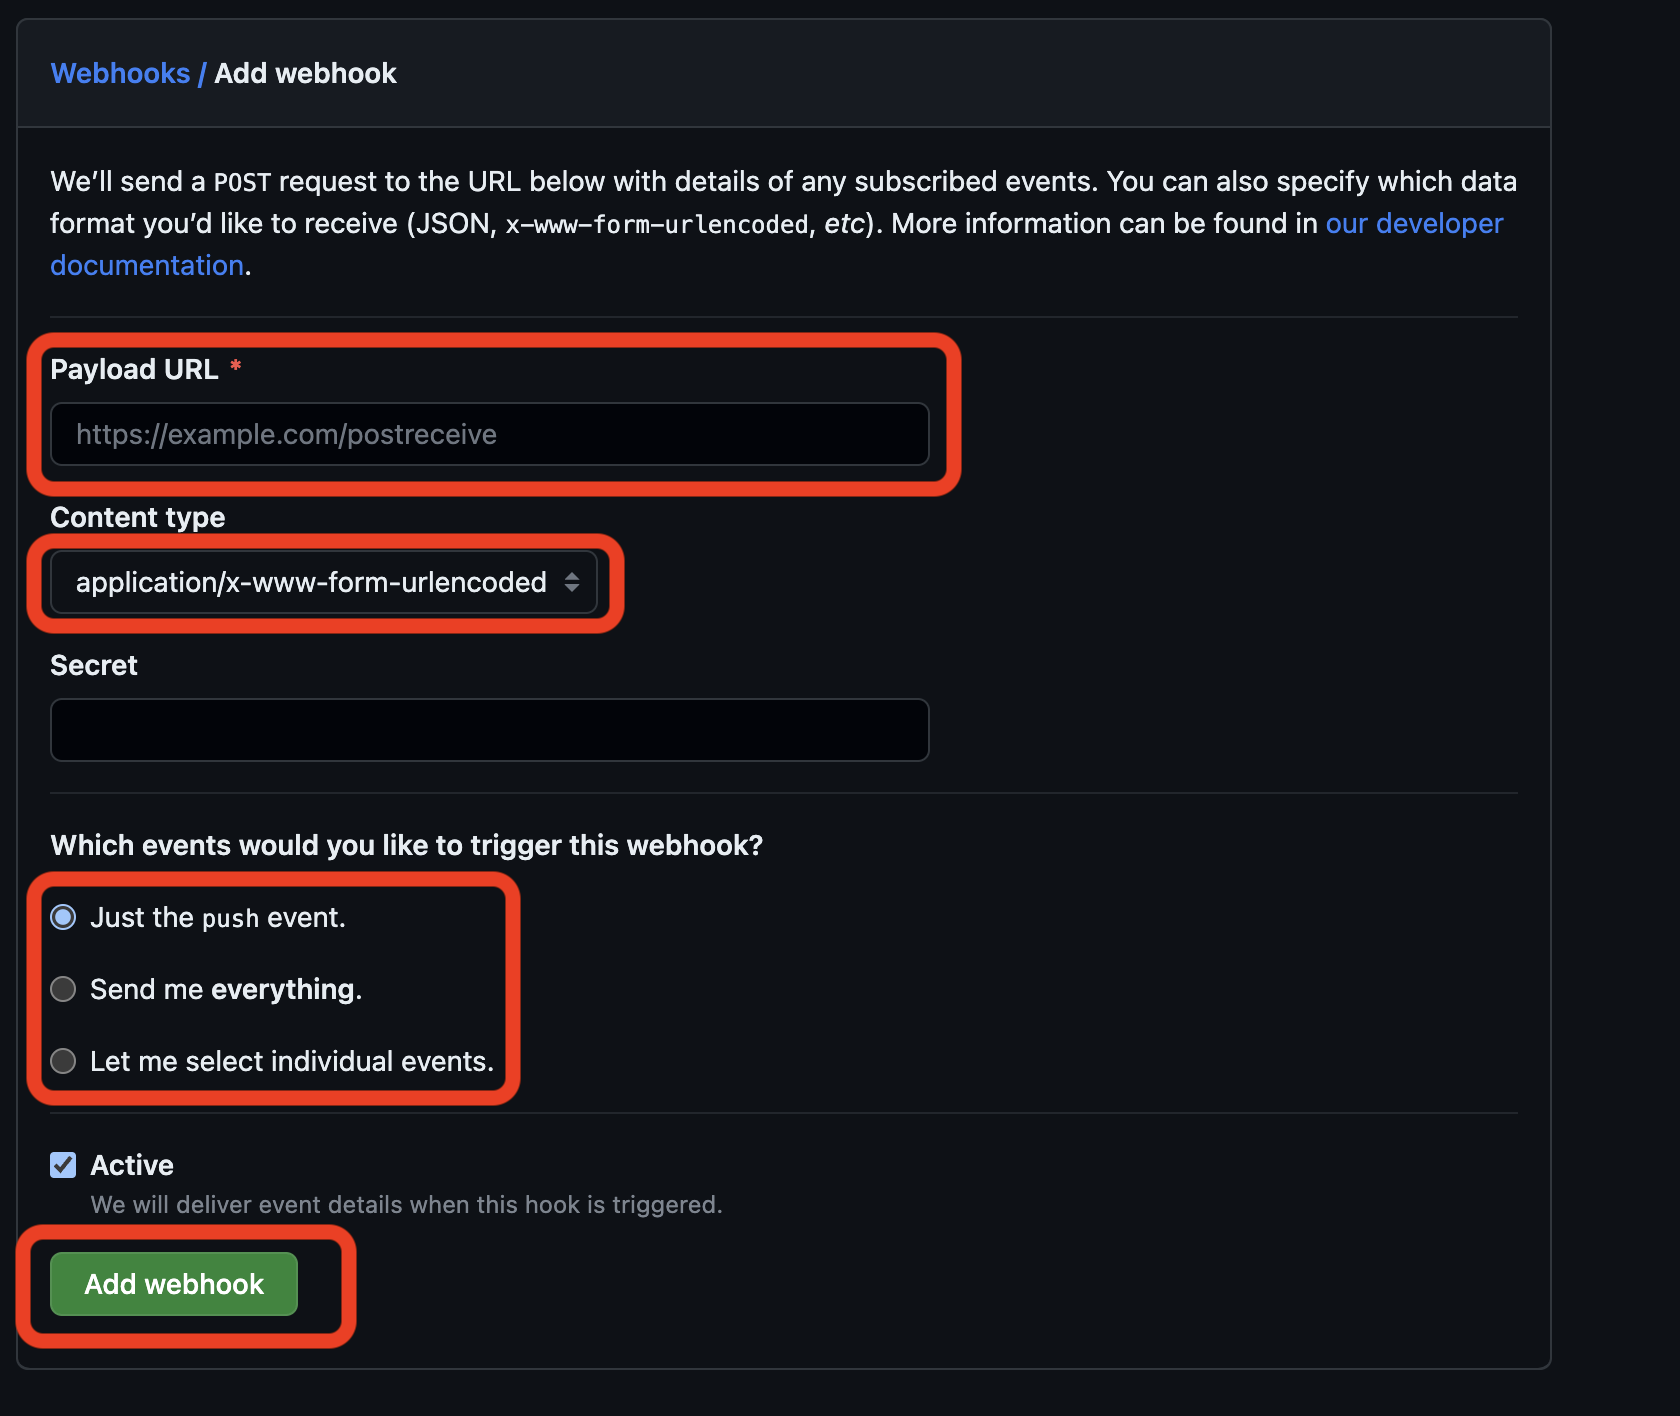Choose "Just the push event" option
Screen dimensions: 1680x1416
coord(63,917)
